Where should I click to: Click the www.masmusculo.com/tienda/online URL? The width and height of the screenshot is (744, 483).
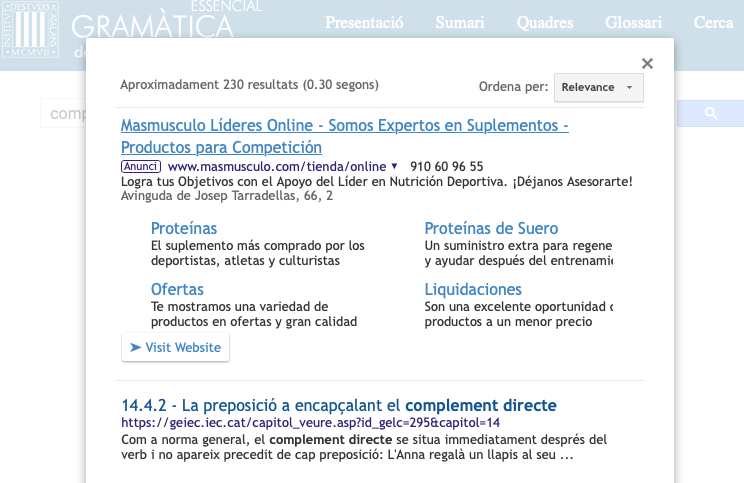(277, 167)
